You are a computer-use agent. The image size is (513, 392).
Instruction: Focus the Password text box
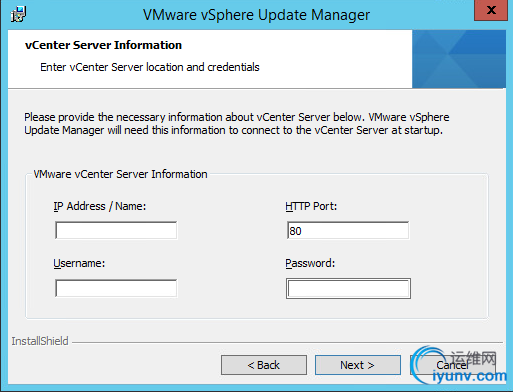pos(348,289)
